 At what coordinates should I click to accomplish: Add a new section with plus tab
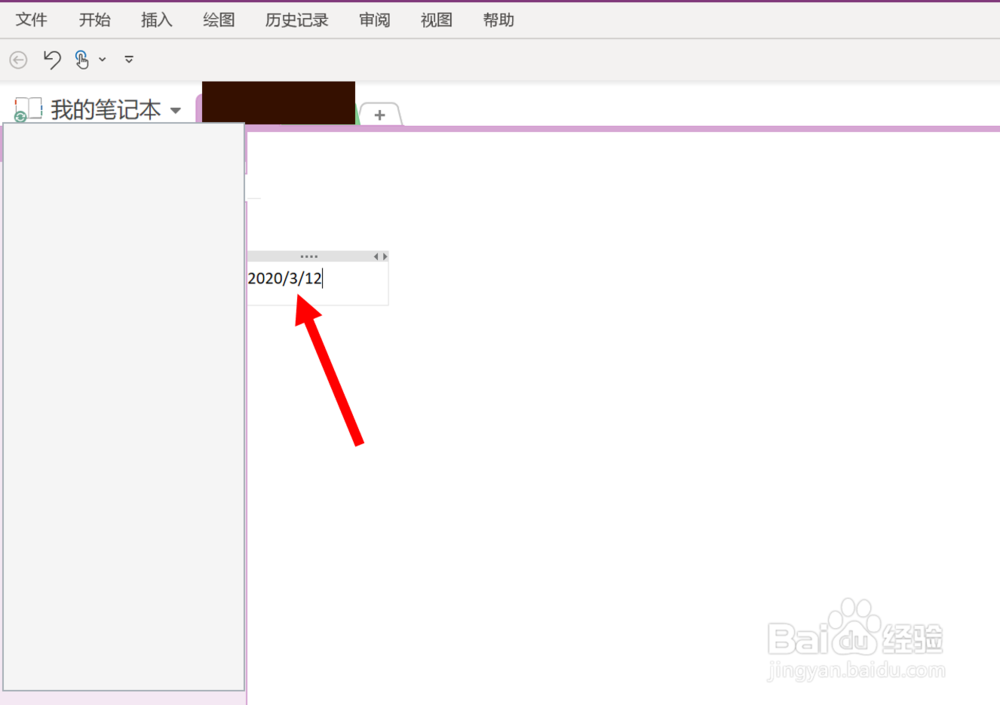[380, 115]
